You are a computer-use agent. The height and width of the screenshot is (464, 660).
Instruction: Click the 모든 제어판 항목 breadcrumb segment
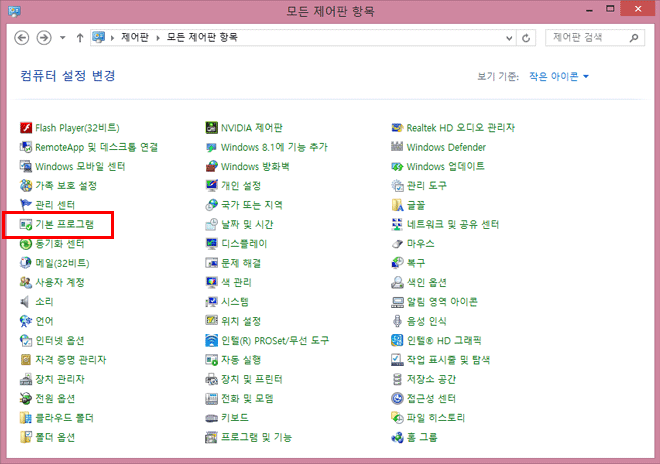(x=202, y=37)
